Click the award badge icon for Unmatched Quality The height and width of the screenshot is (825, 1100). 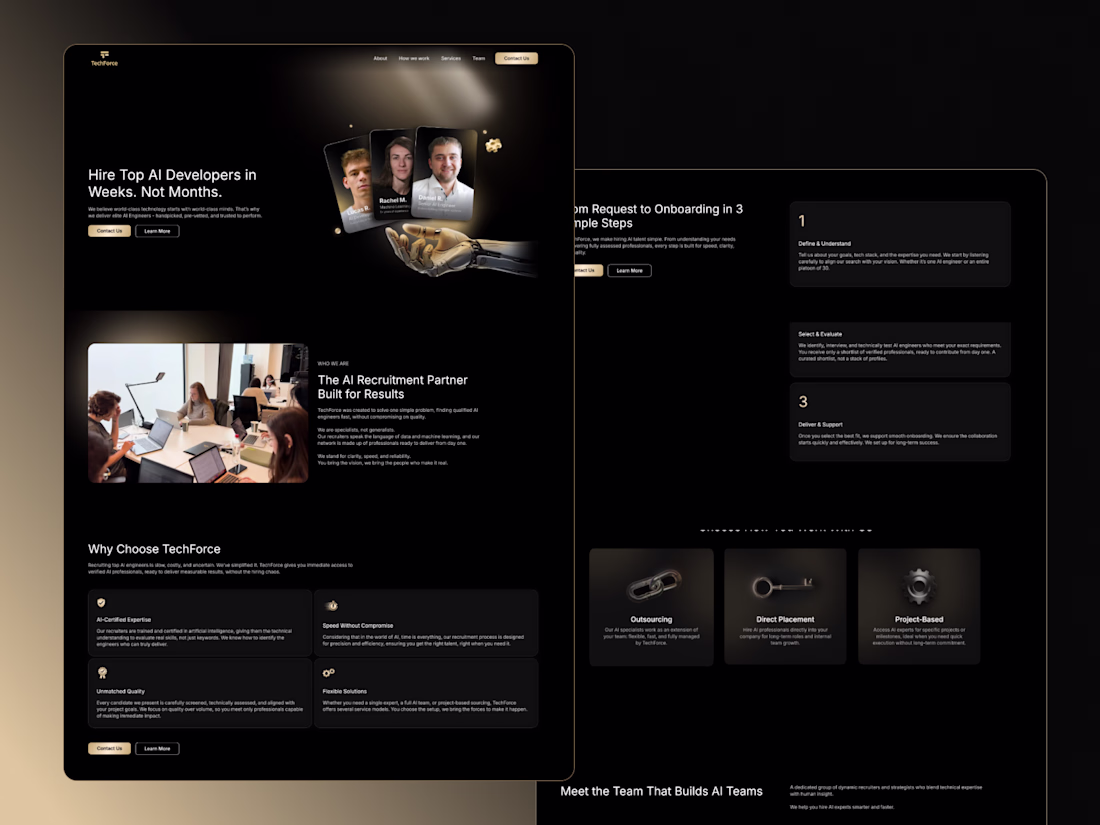click(102, 673)
